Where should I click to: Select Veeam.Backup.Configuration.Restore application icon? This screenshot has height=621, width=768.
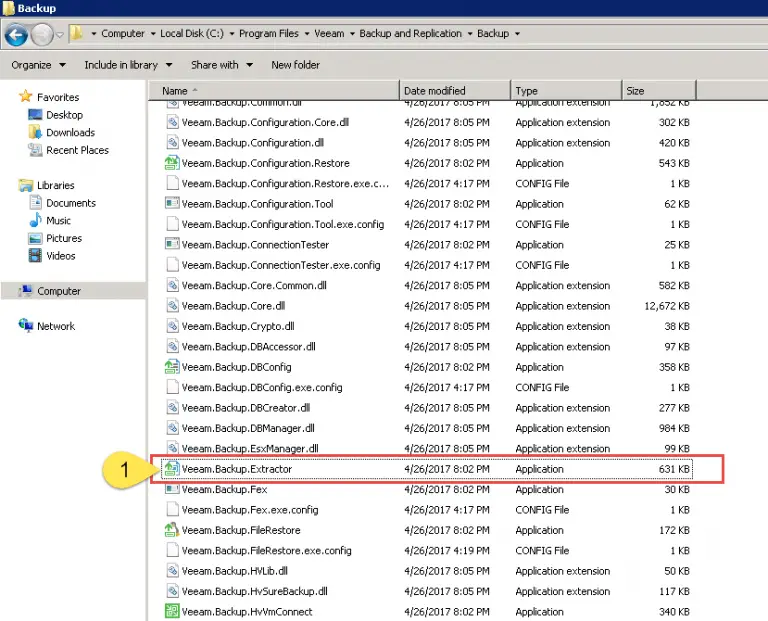pos(172,163)
